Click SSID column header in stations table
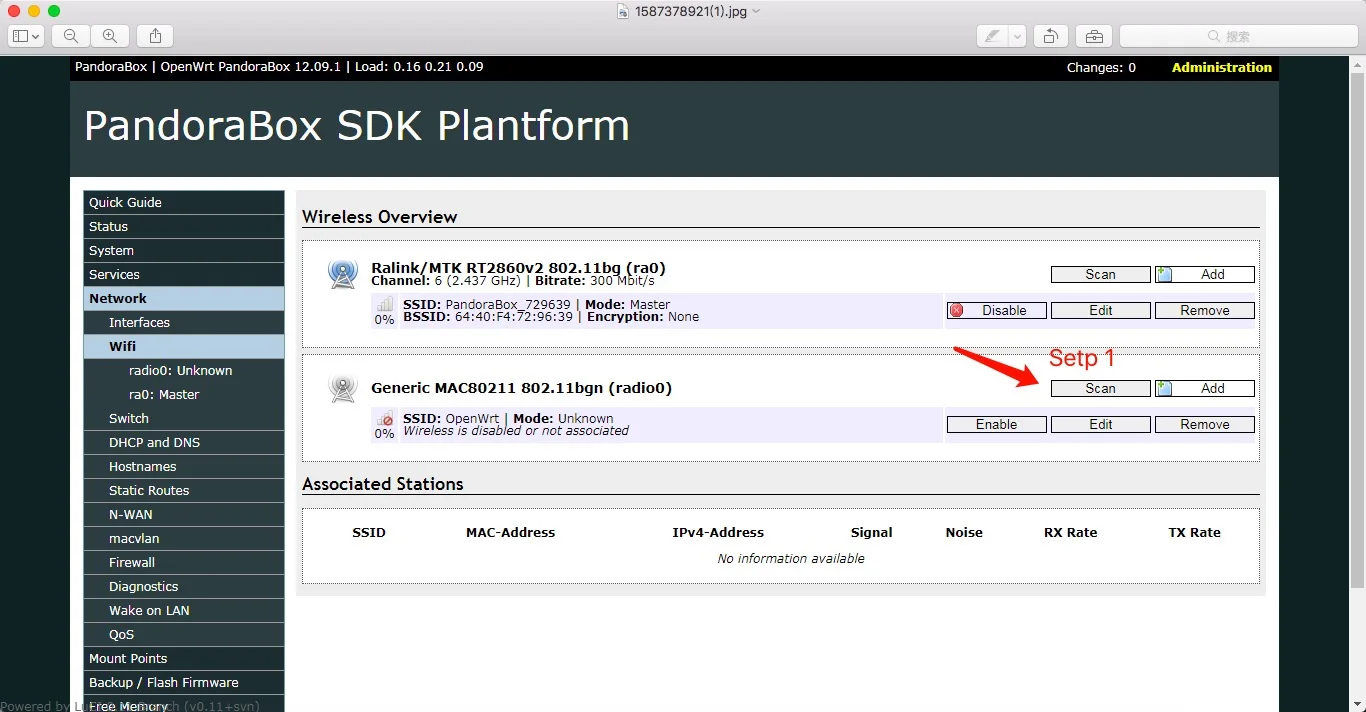The width and height of the screenshot is (1366, 712). click(369, 532)
